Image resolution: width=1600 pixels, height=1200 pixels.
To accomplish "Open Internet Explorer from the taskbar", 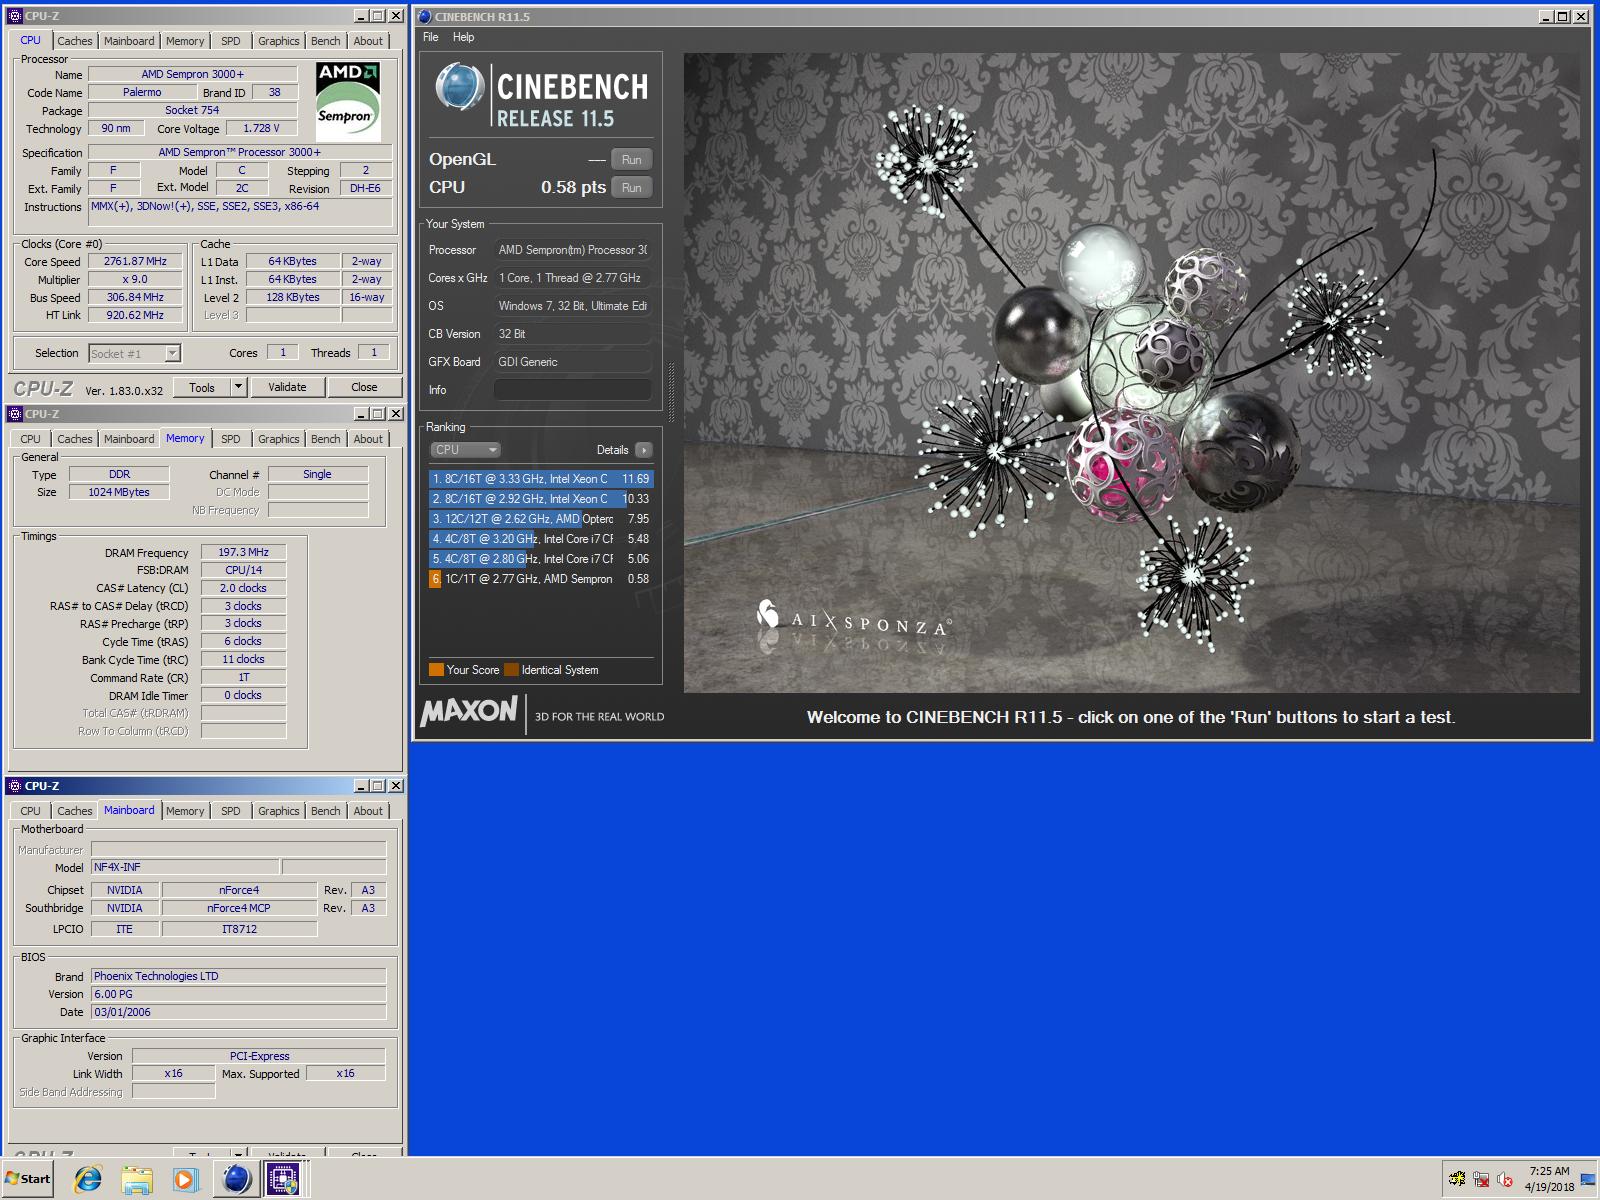I will point(88,1180).
